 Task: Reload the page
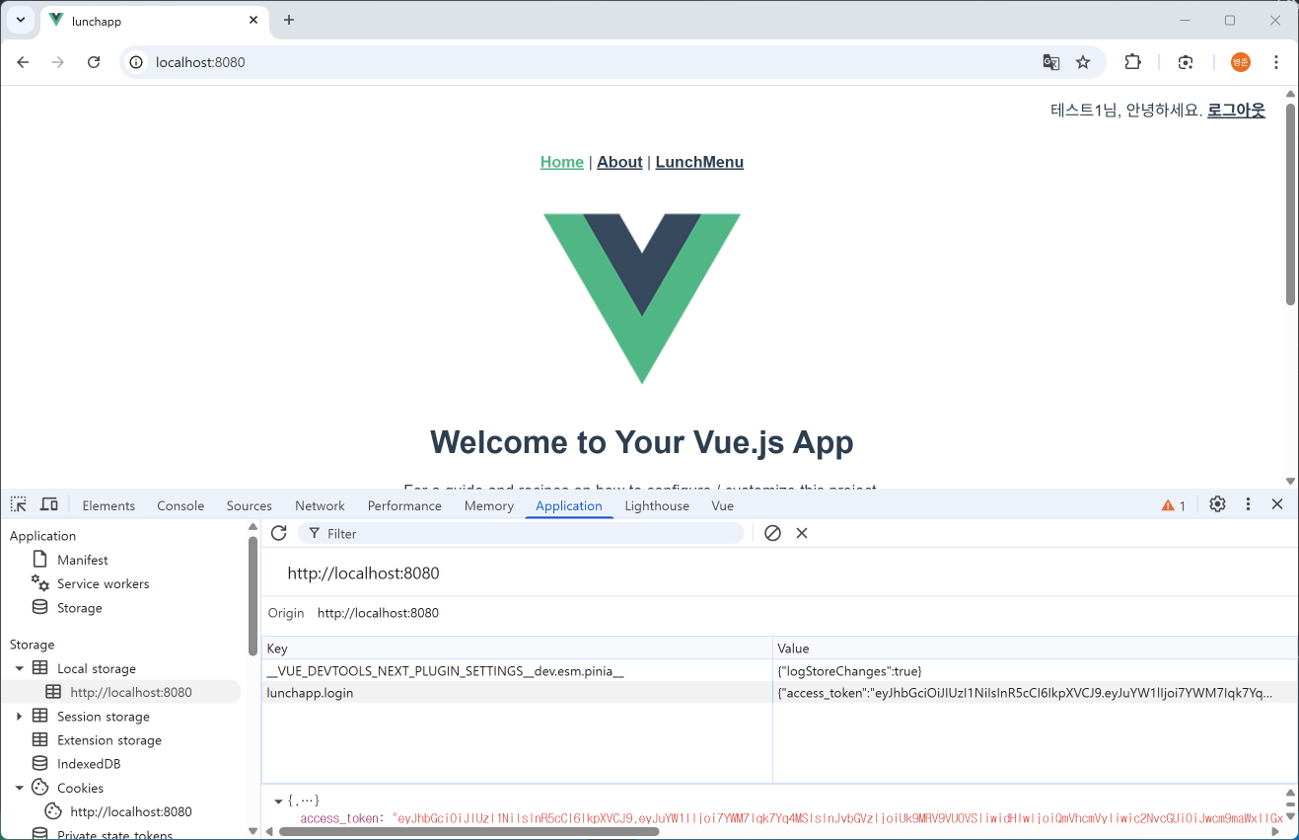click(94, 62)
